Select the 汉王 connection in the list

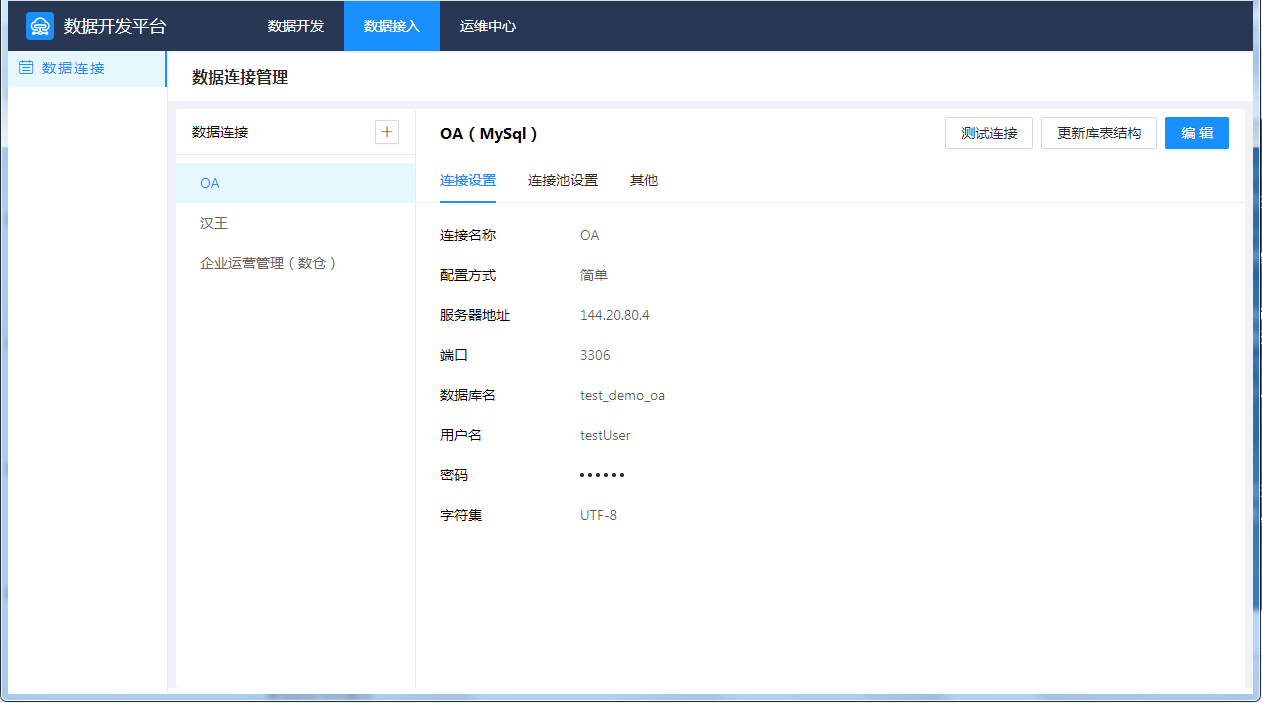pos(214,224)
